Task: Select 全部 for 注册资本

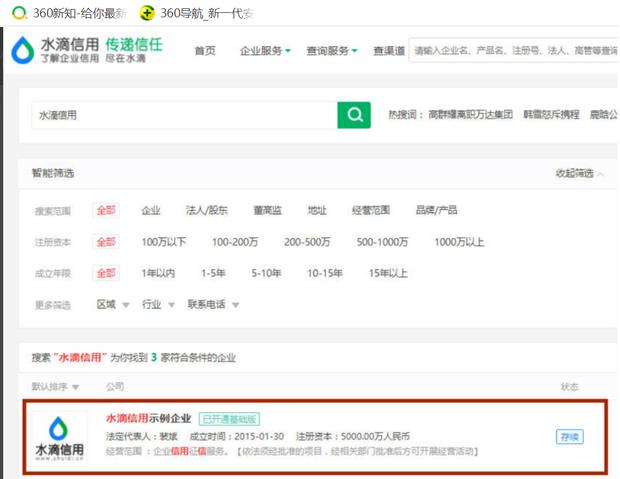Action: [x=106, y=242]
